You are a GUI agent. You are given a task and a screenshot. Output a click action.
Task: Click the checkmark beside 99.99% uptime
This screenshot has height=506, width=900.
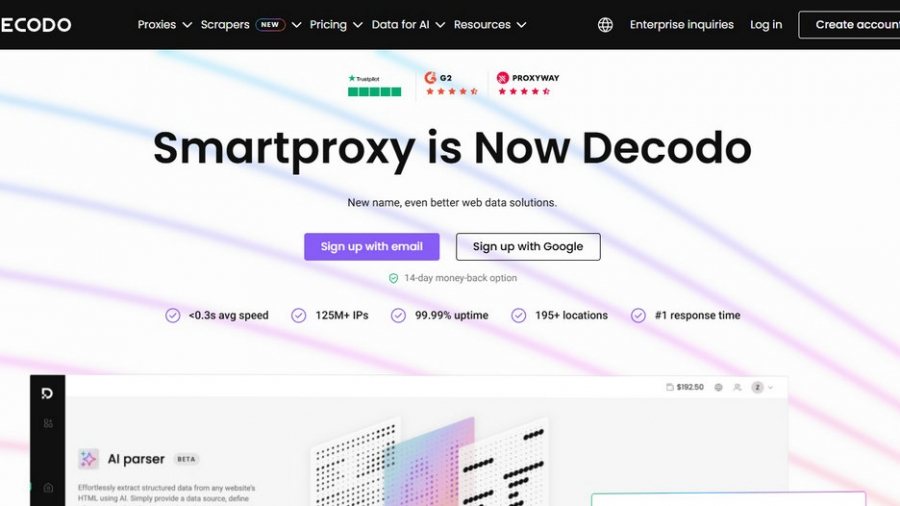(398, 316)
